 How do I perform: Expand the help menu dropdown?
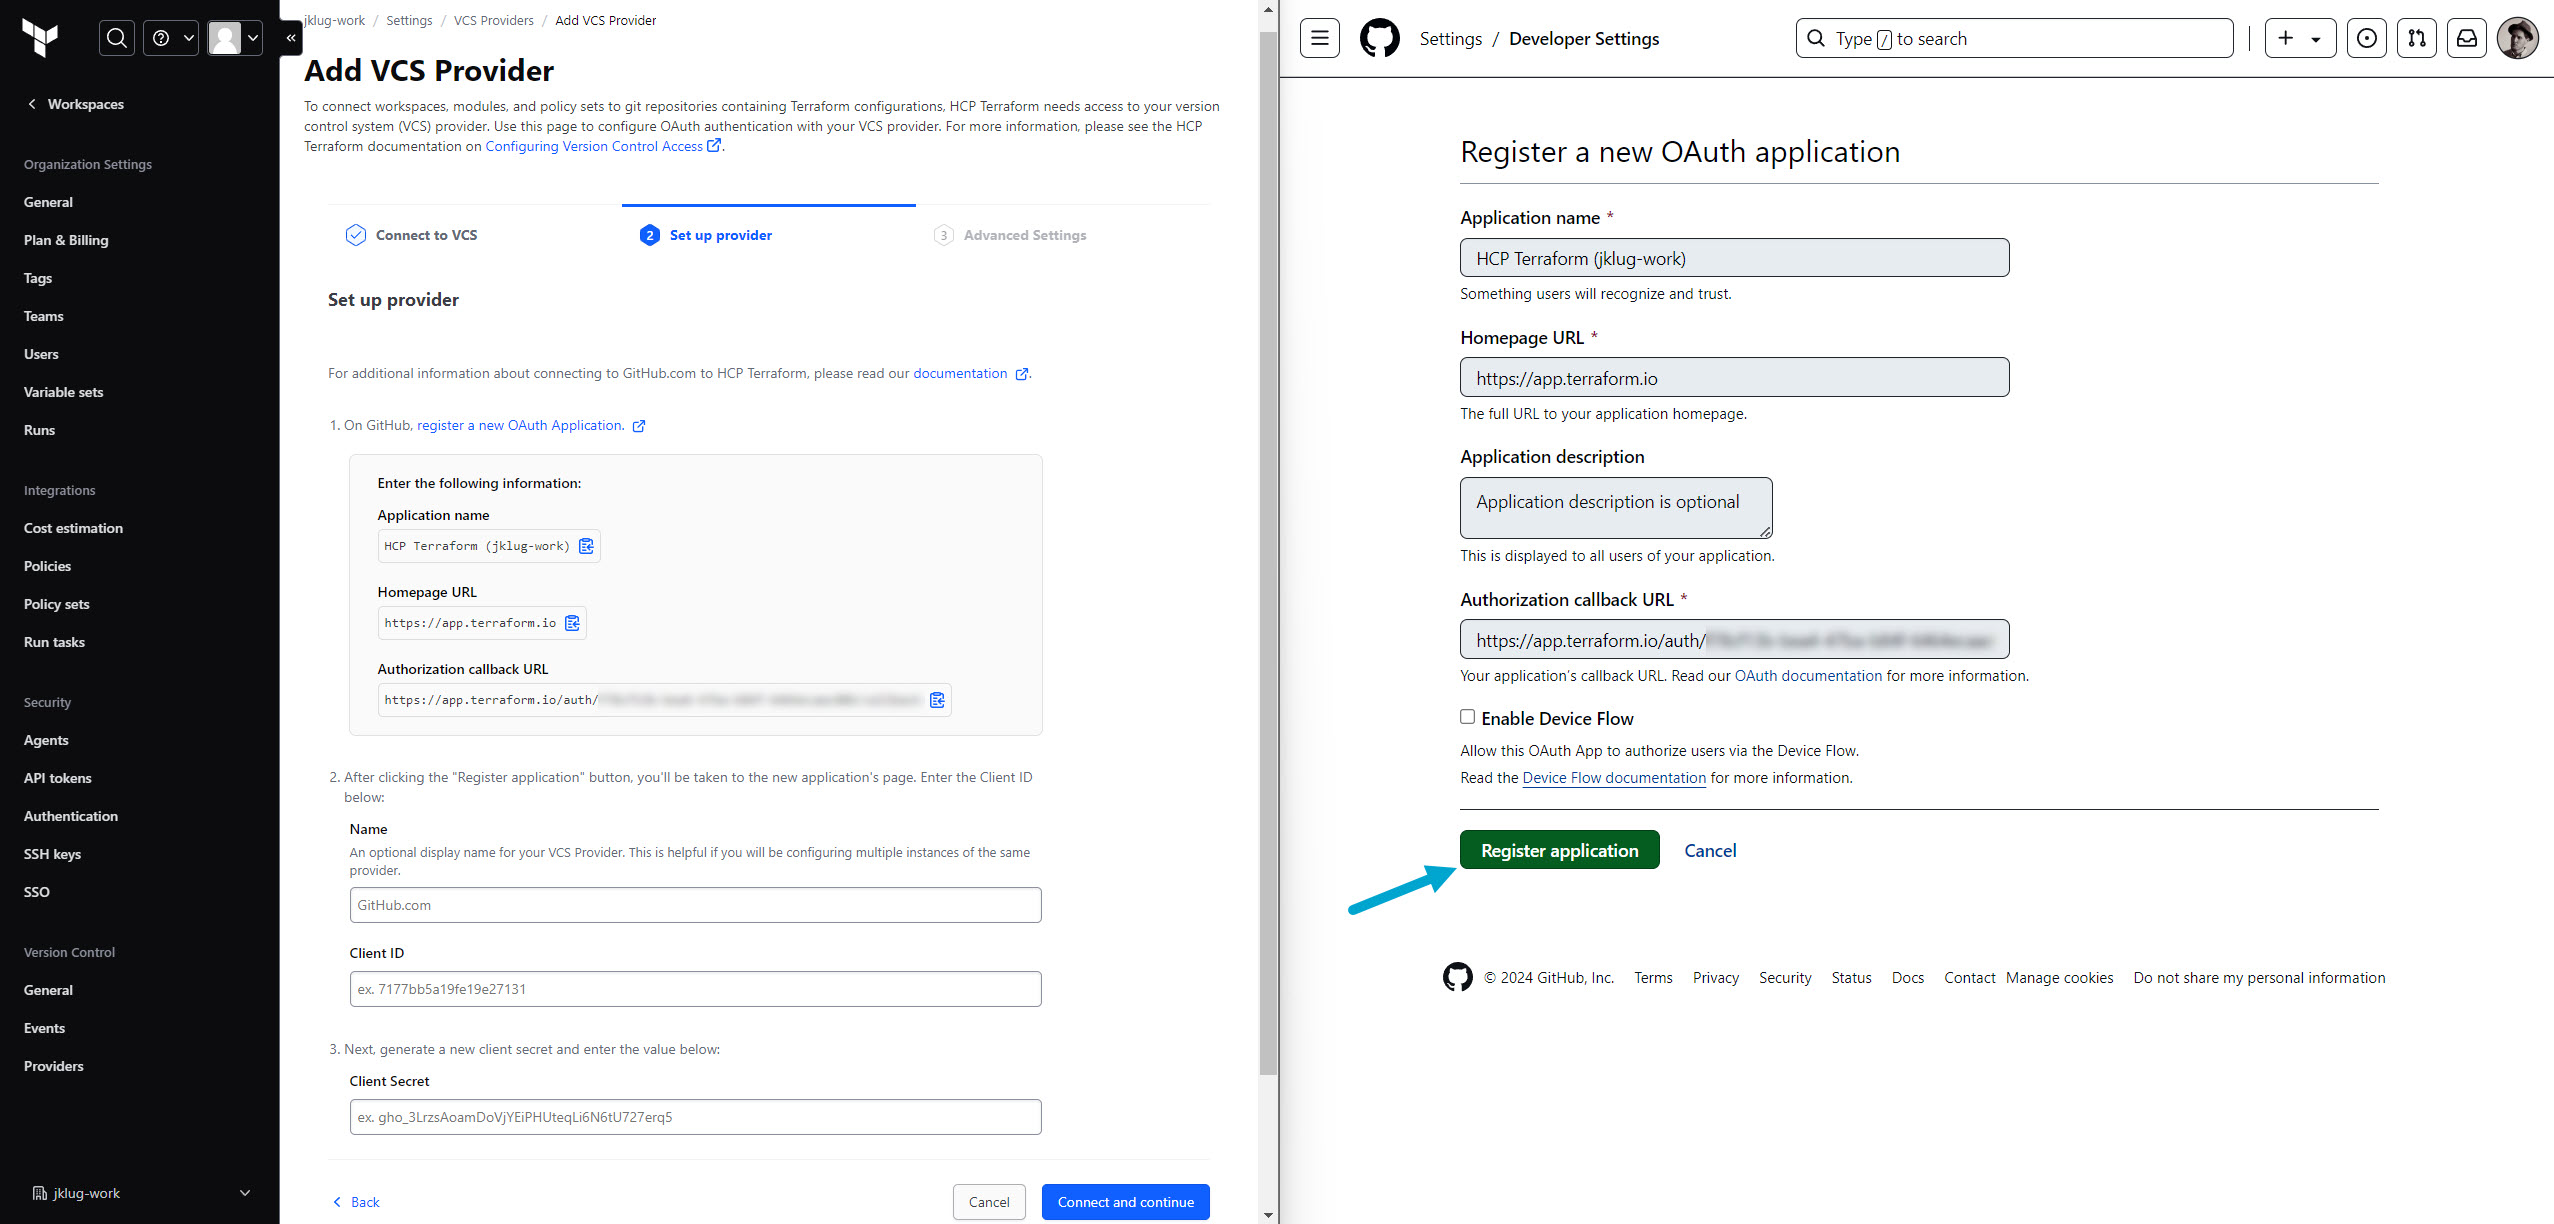(x=171, y=38)
